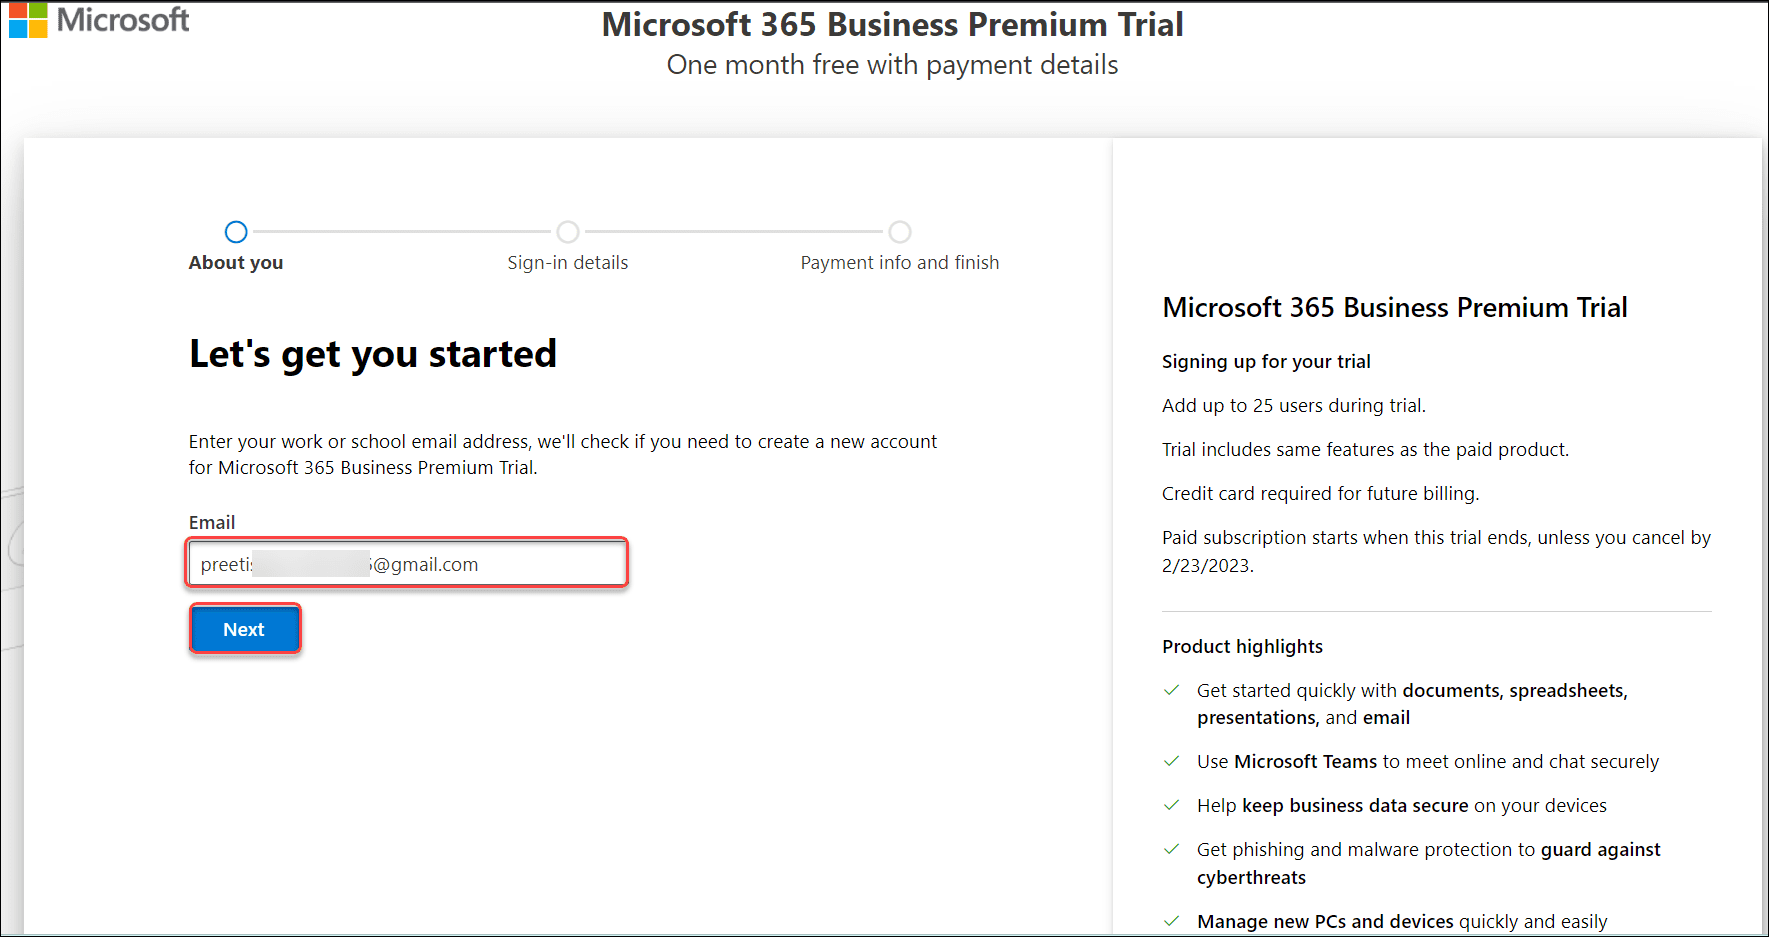Screen dimensions: 1769x937
Task: Click the checkmark beside the documents highlight
Action: tap(1172, 690)
